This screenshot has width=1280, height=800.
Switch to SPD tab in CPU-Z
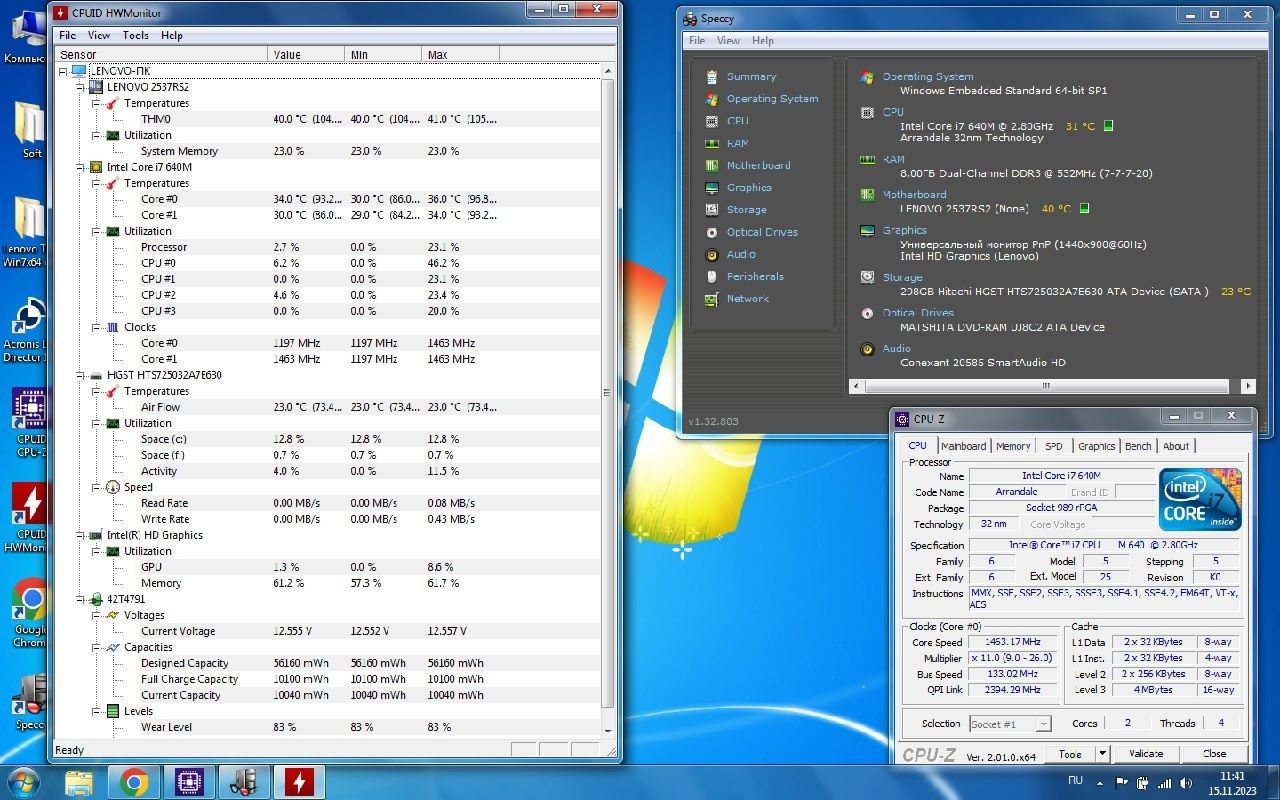click(1054, 446)
